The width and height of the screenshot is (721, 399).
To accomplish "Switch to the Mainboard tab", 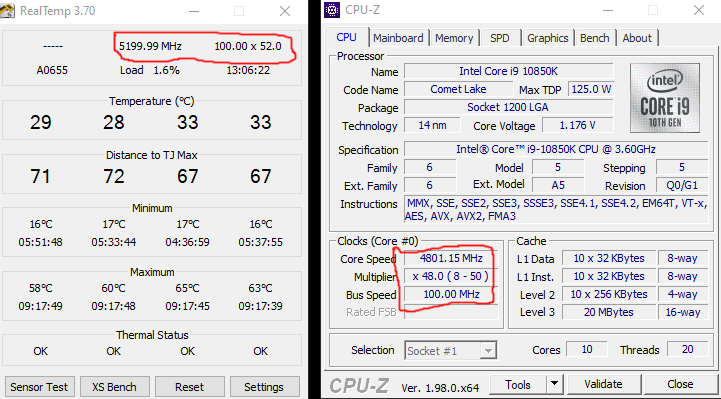I will tap(398, 38).
